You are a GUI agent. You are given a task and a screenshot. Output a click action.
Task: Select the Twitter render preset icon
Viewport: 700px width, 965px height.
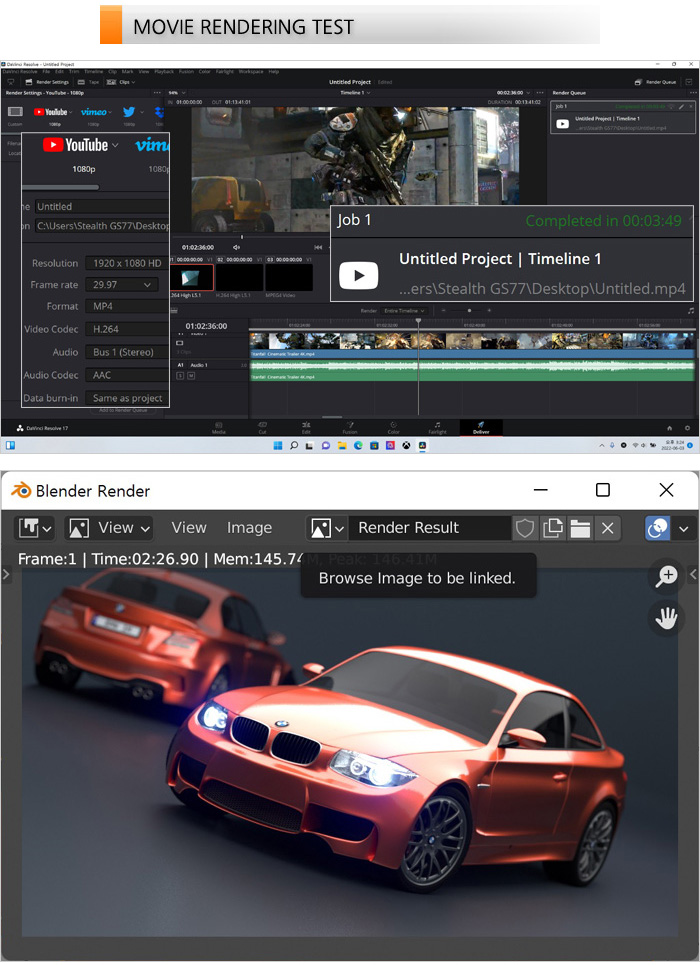[x=129, y=112]
